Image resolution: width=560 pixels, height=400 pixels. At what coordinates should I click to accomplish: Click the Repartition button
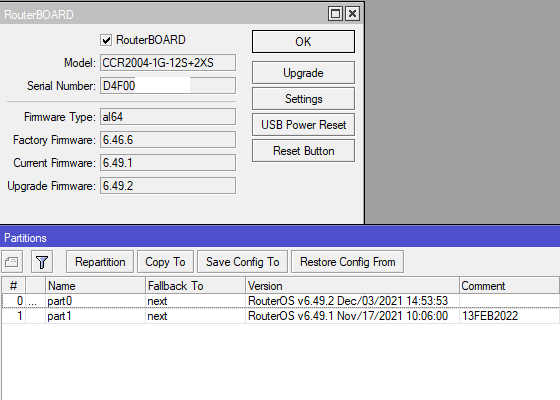100,262
